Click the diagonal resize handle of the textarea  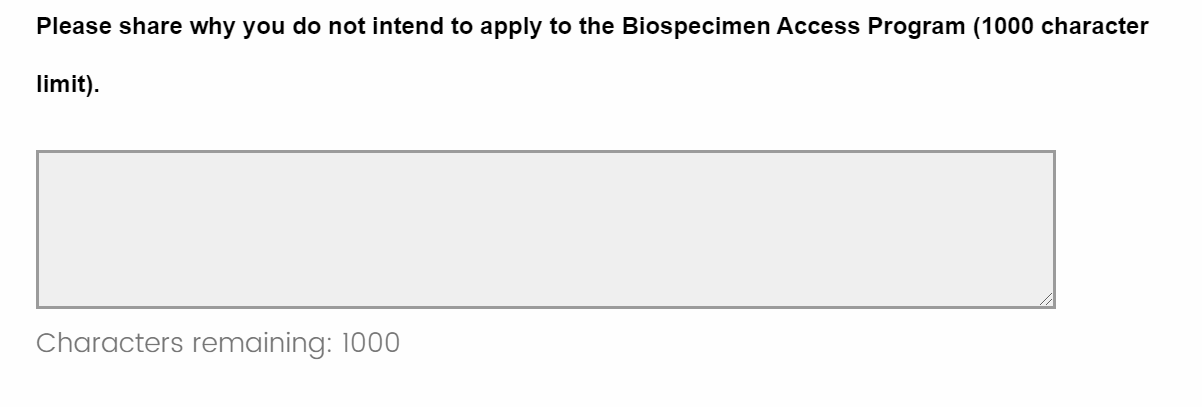coord(1046,299)
